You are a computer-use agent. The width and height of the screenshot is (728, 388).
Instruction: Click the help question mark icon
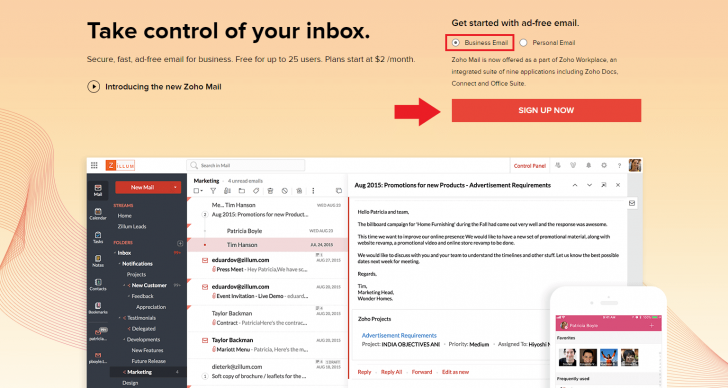tap(619, 165)
